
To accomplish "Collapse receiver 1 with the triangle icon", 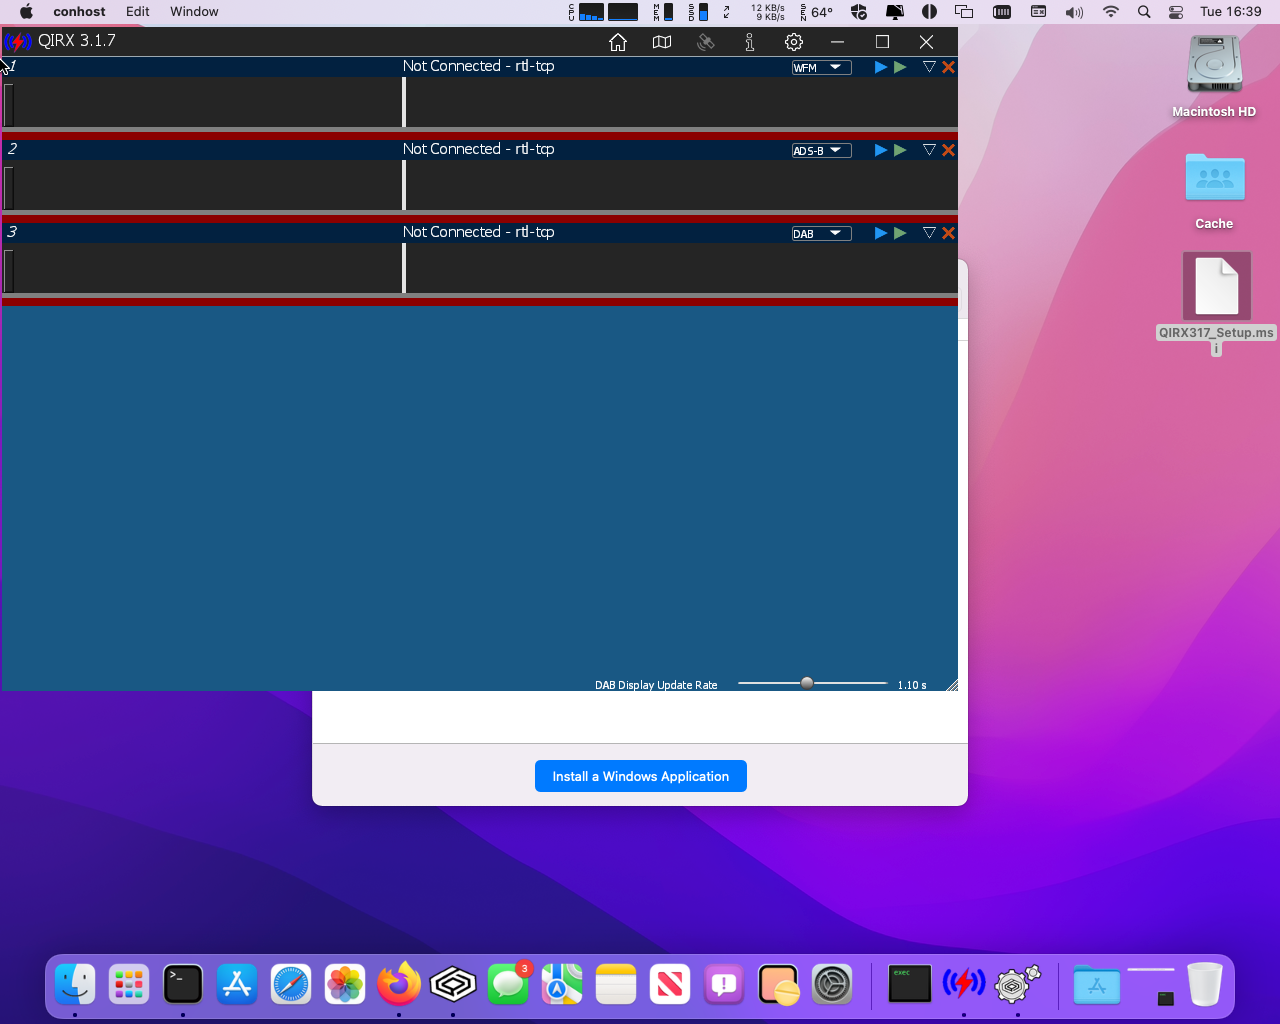I will click(x=929, y=67).
